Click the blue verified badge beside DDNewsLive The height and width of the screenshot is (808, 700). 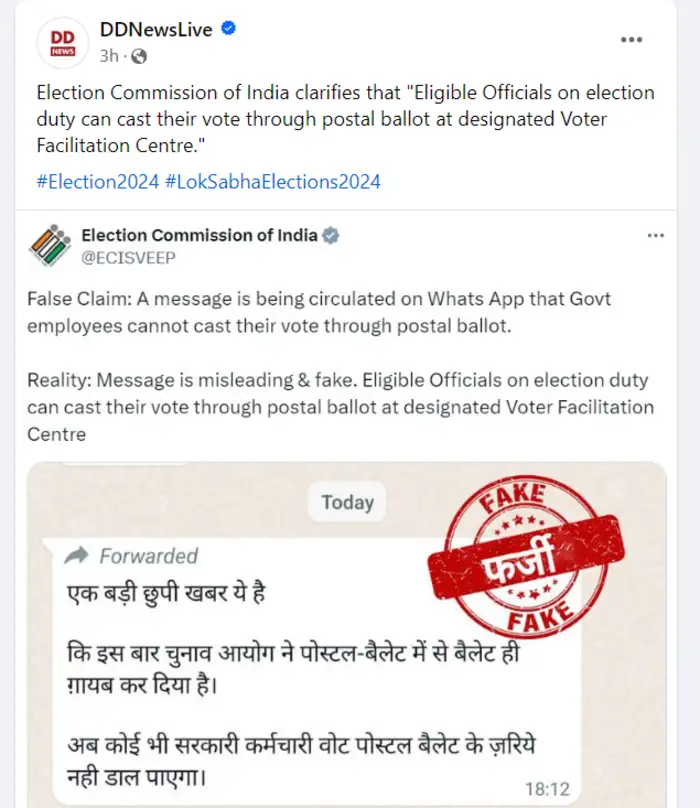click(229, 30)
